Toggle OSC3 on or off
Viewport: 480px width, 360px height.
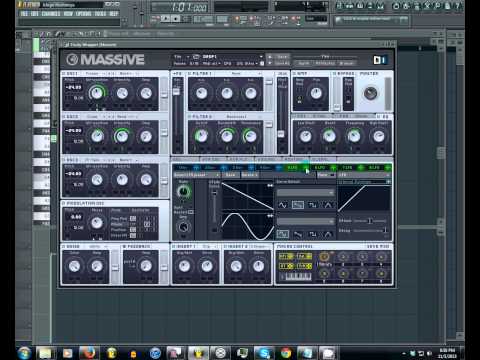[64, 160]
